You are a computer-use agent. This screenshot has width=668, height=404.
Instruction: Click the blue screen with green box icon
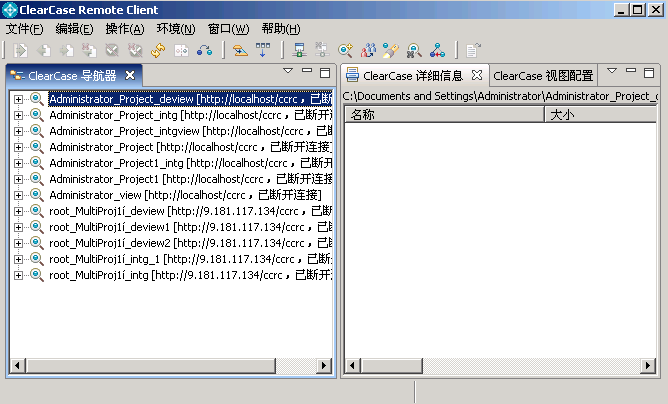[x=299, y=50]
